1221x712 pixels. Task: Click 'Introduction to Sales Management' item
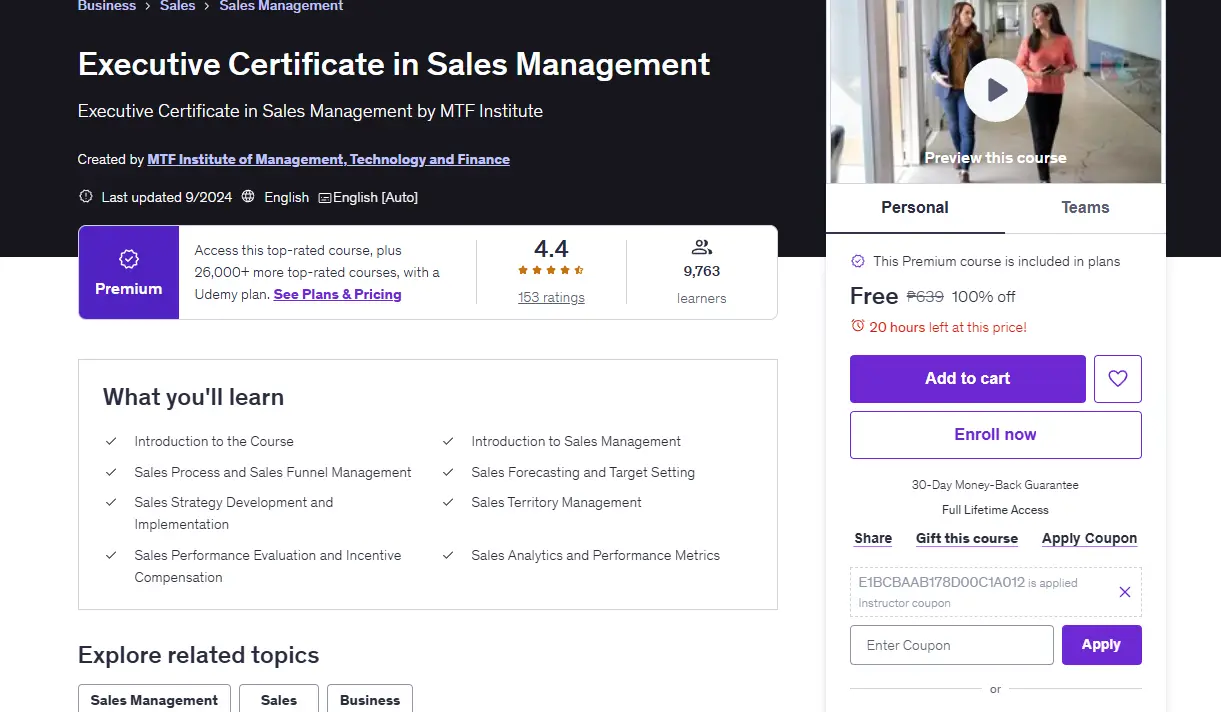tap(576, 441)
